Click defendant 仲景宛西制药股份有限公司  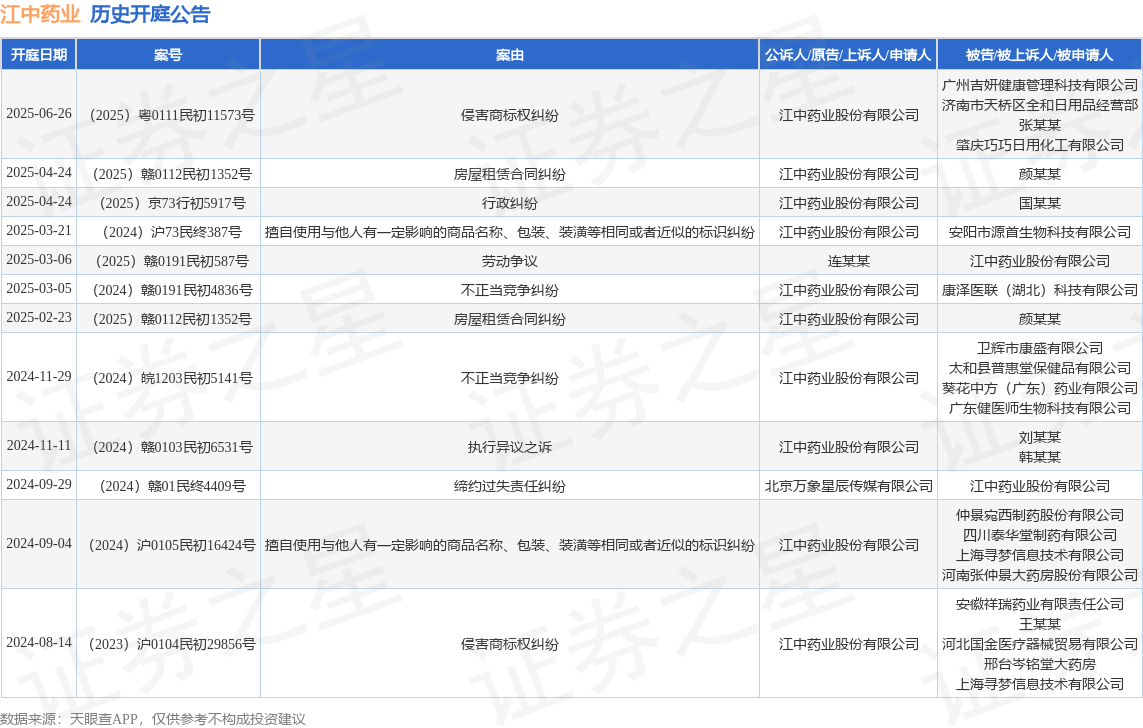pos(1039,515)
